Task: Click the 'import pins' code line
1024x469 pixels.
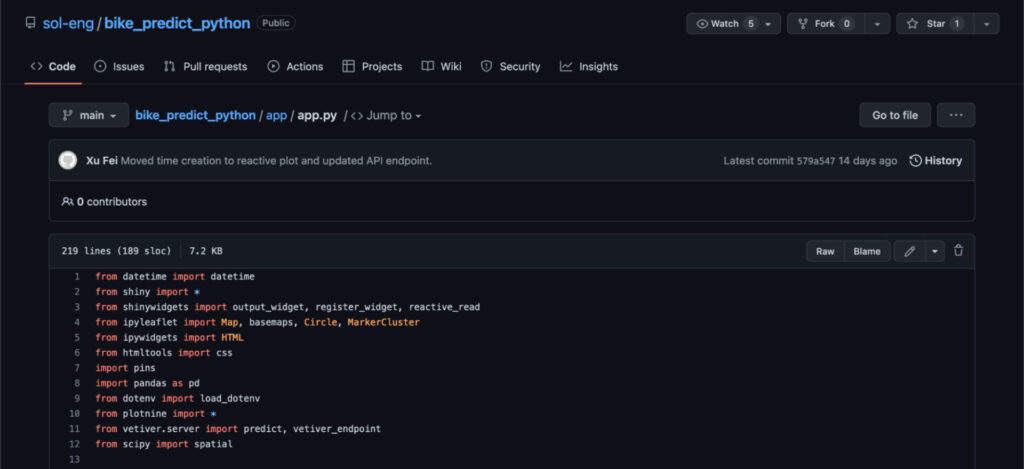Action: (x=125, y=368)
